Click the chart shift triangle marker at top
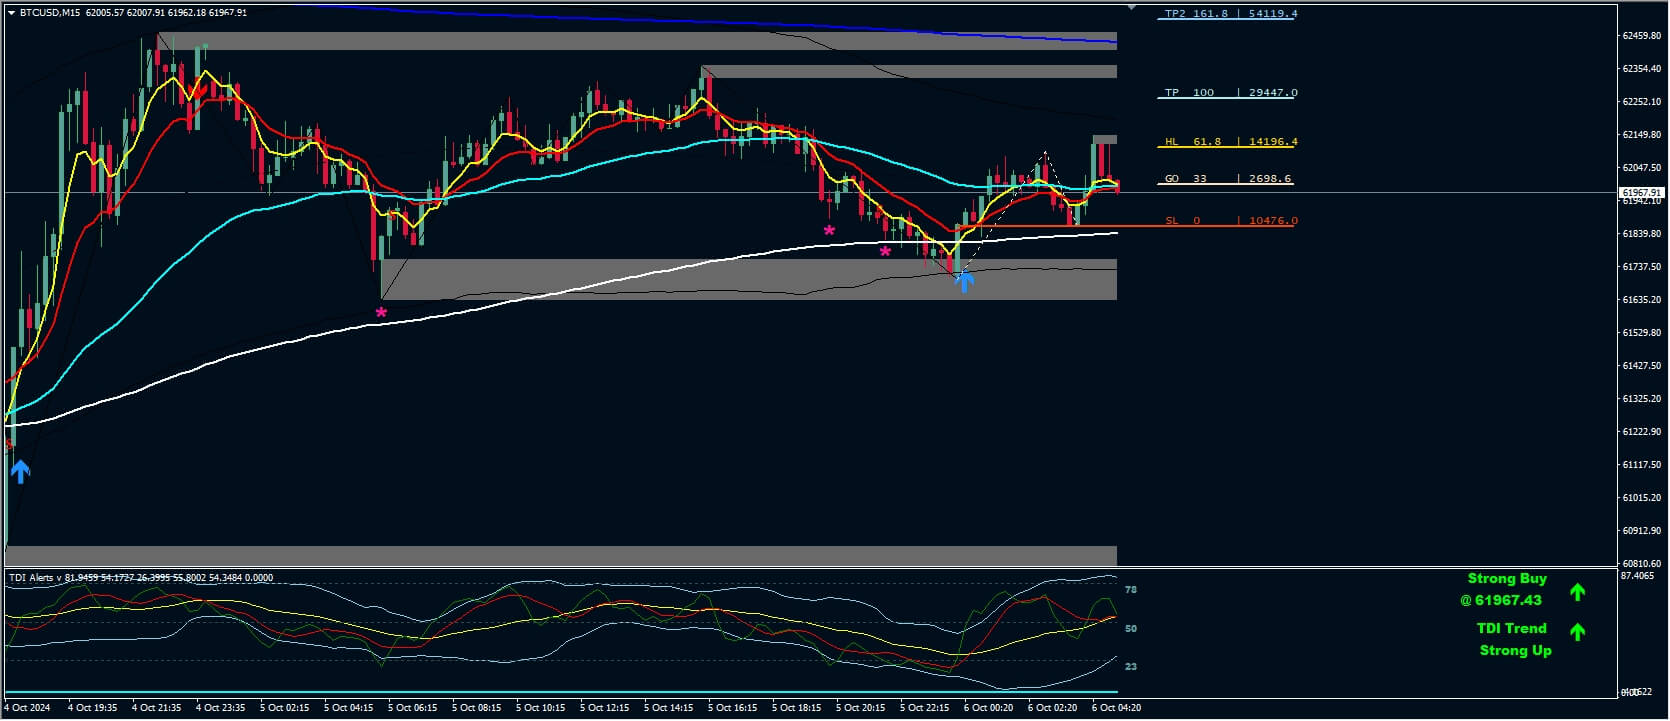Image resolution: width=1670 pixels, height=721 pixels. tap(1131, 7)
